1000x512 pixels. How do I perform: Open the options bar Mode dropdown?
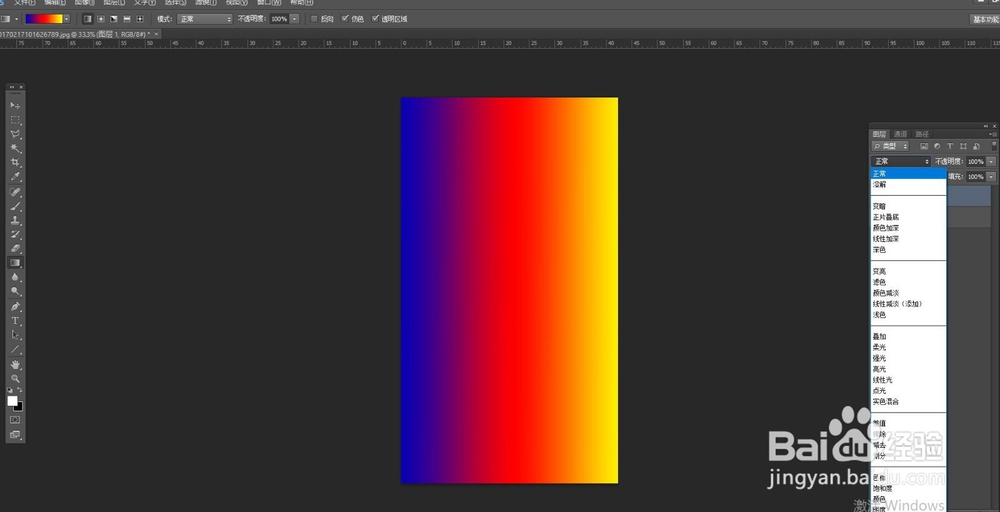pyautogui.click(x=205, y=19)
